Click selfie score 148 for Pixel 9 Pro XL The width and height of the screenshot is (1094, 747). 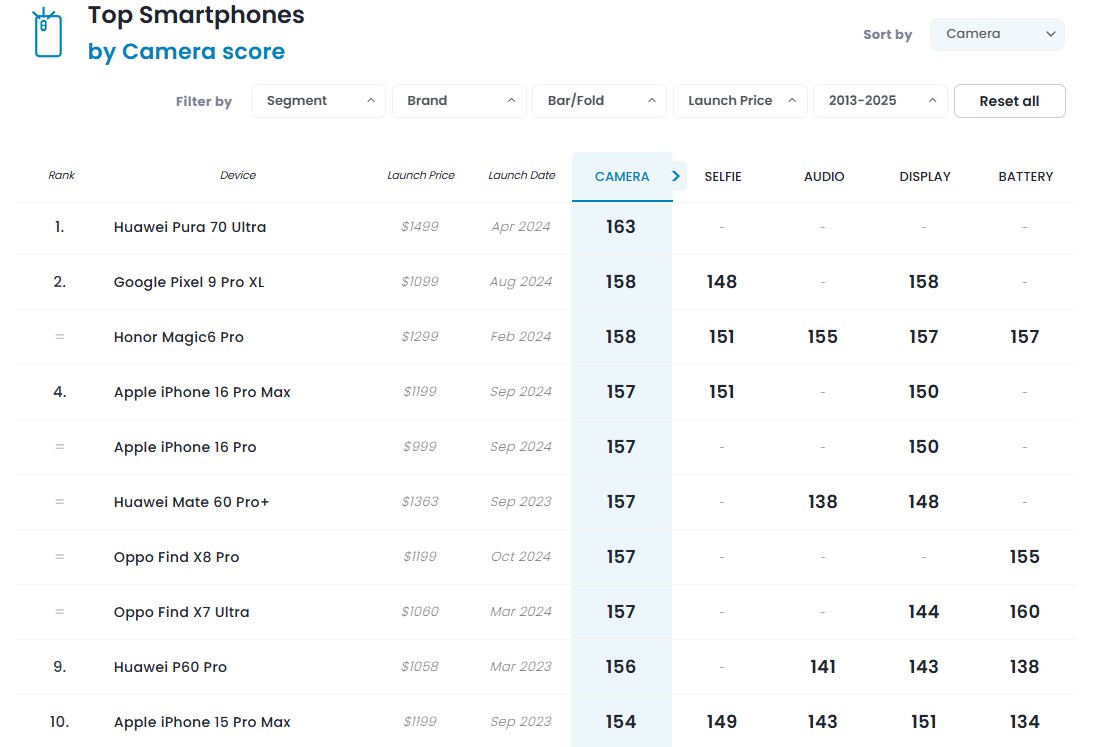pyautogui.click(x=721, y=282)
